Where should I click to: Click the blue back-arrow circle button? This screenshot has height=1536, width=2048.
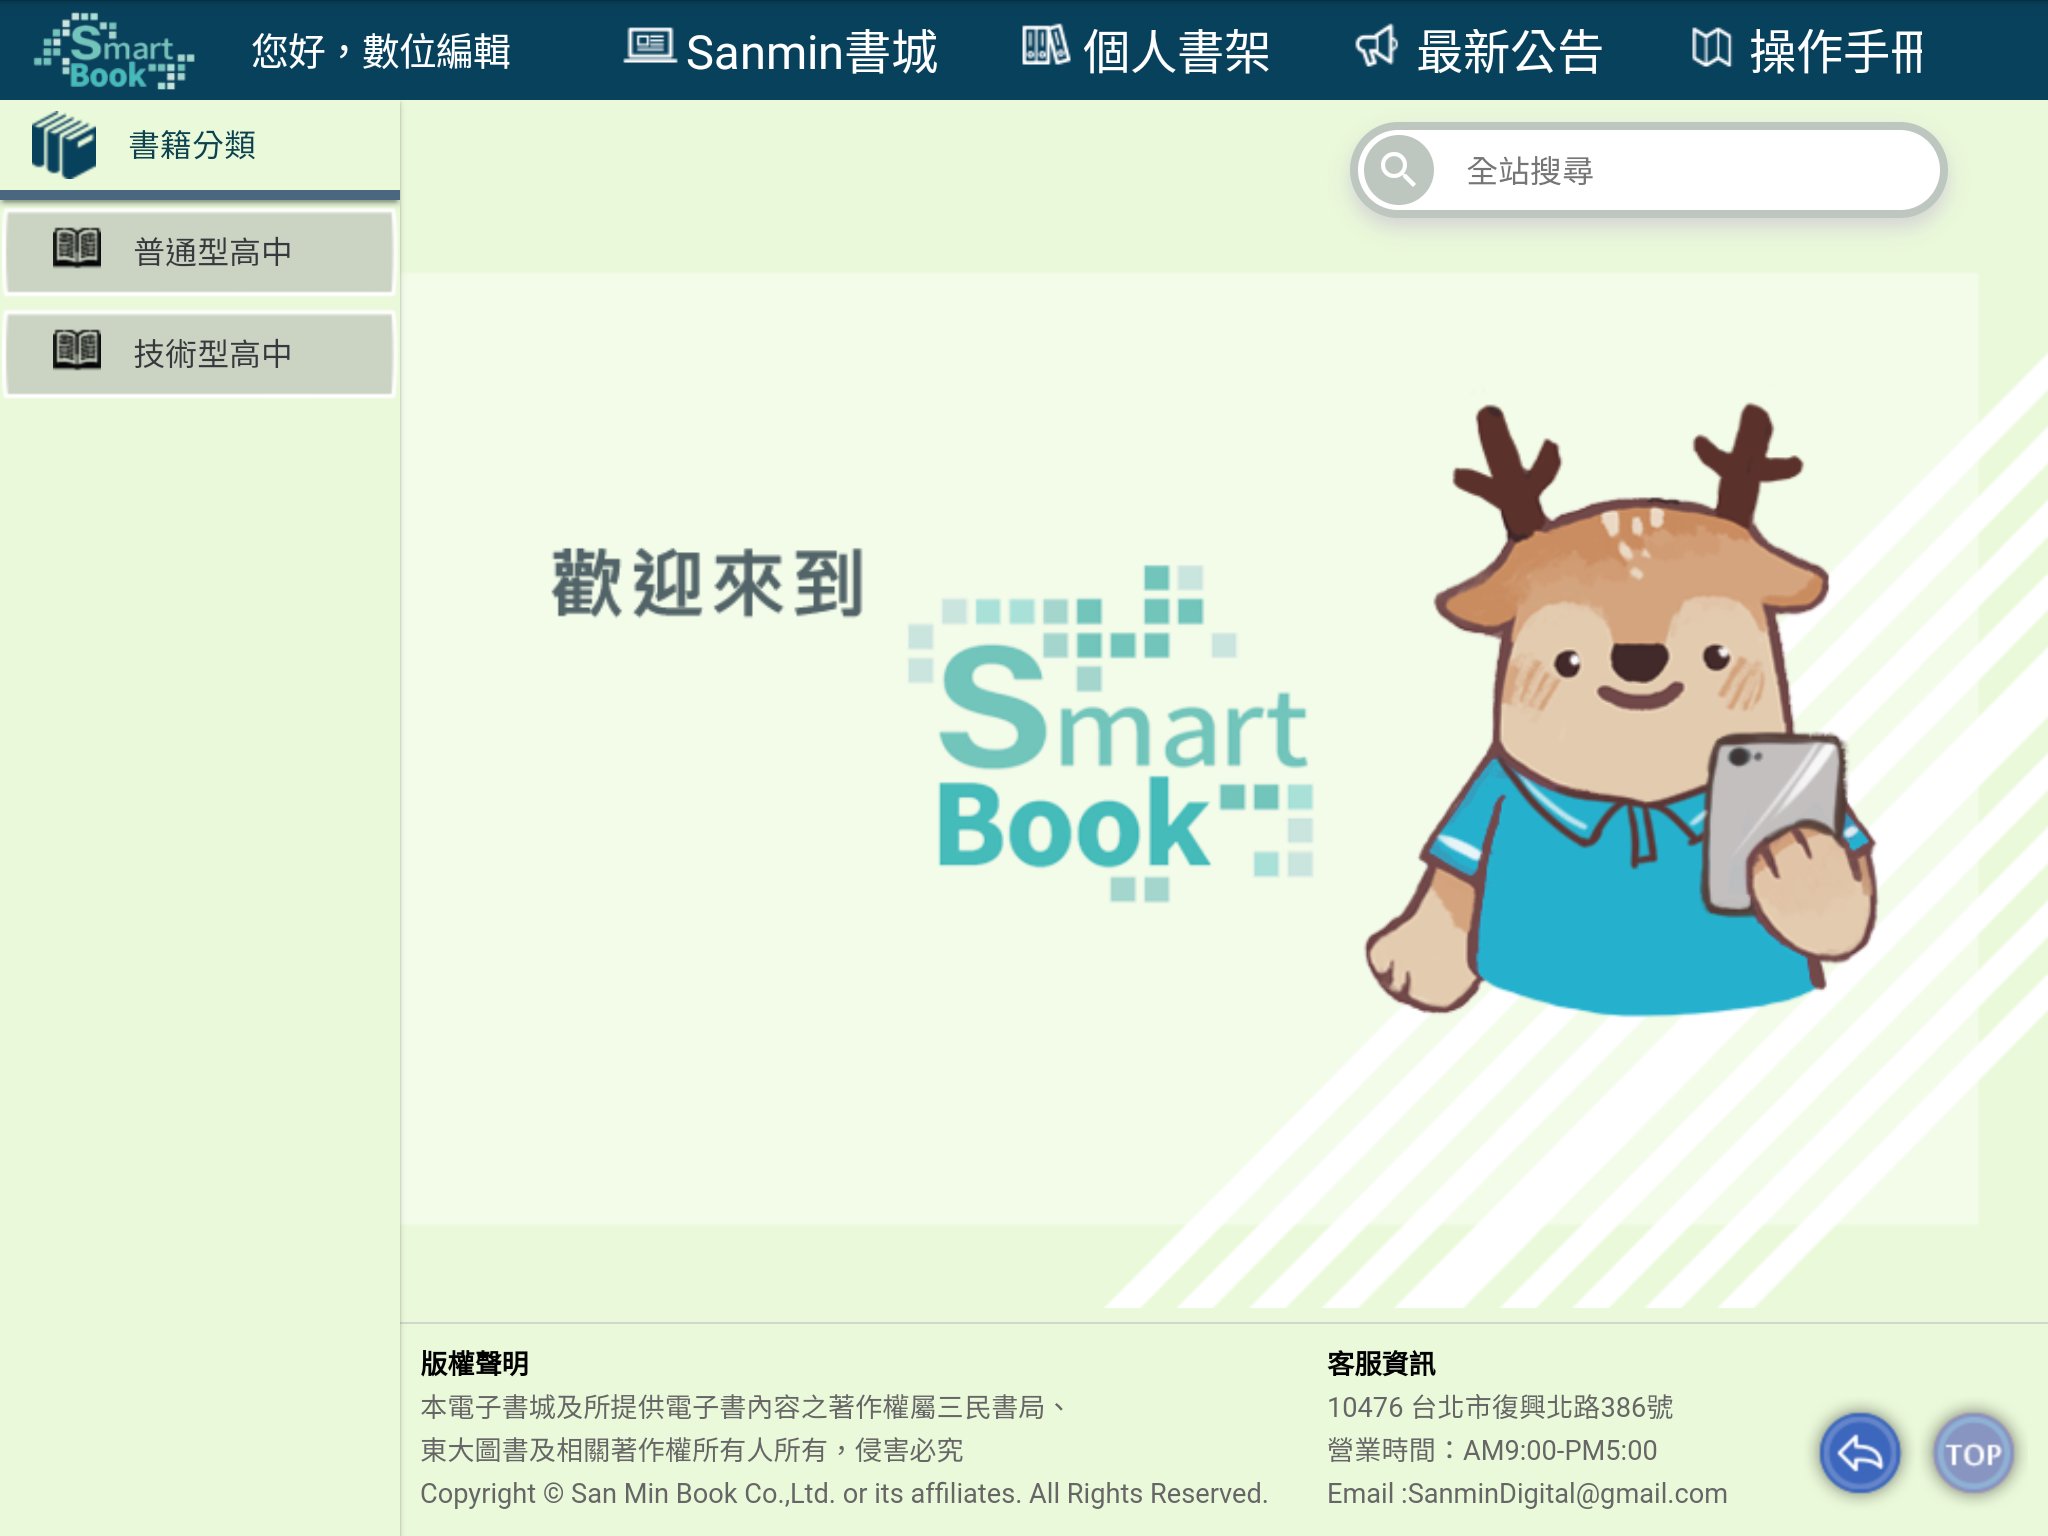[x=1860, y=1452]
